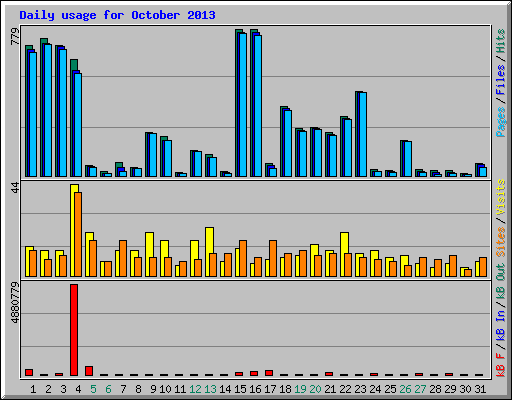The image size is (512, 400).
Task: Click green day 27 on the x-axis
Action: click(x=420, y=389)
